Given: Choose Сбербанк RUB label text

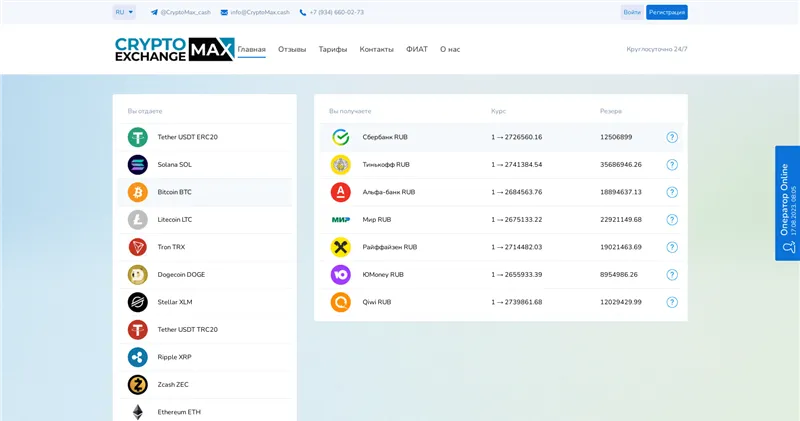Looking at the screenshot, I should click(x=385, y=137).
